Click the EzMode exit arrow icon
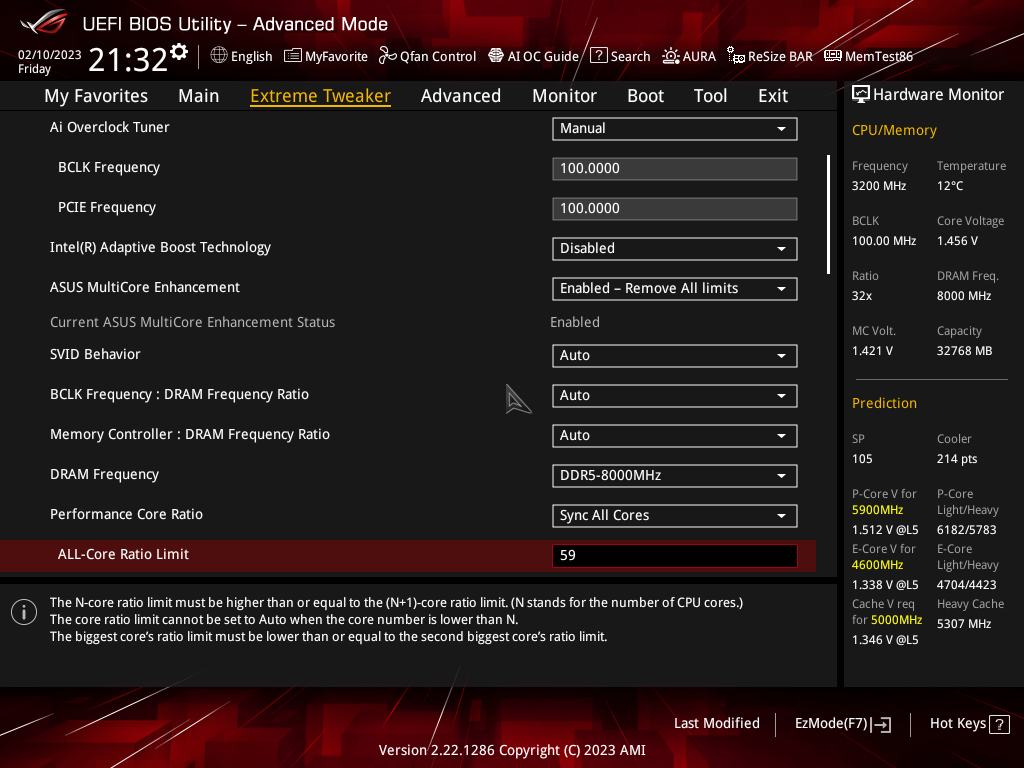 tap(881, 724)
